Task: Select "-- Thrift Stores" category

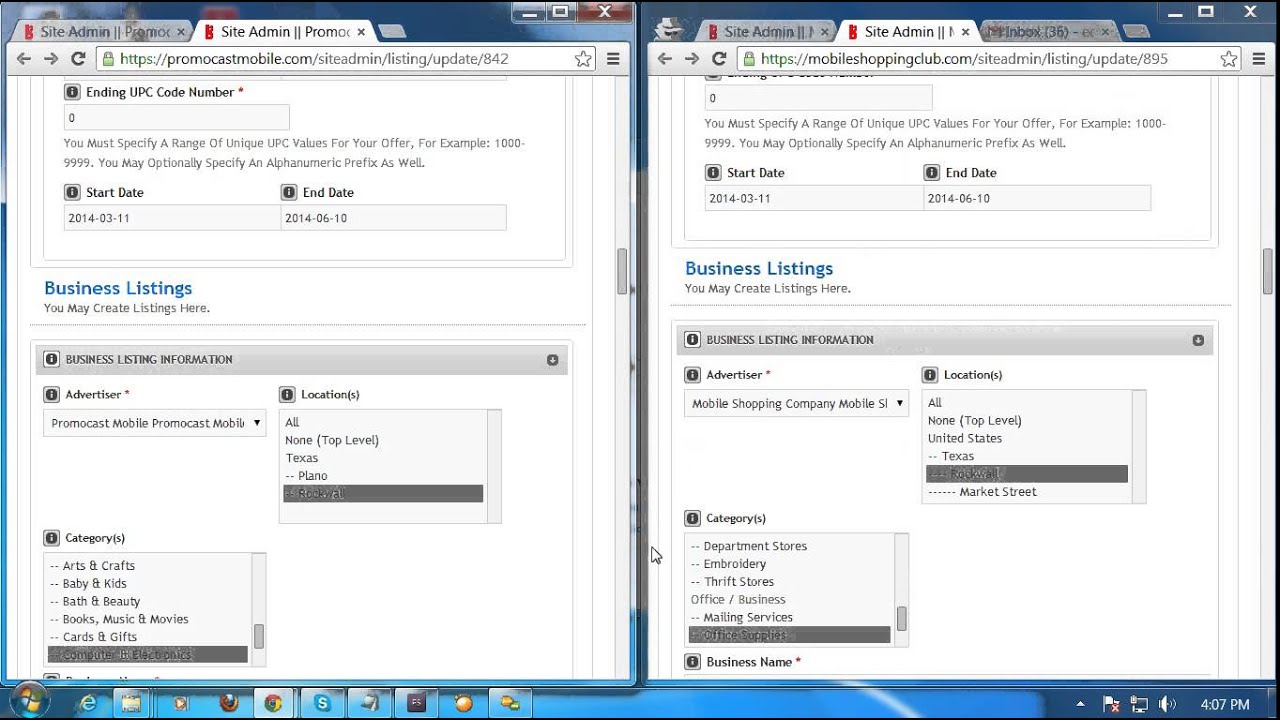Action: click(x=790, y=582)
